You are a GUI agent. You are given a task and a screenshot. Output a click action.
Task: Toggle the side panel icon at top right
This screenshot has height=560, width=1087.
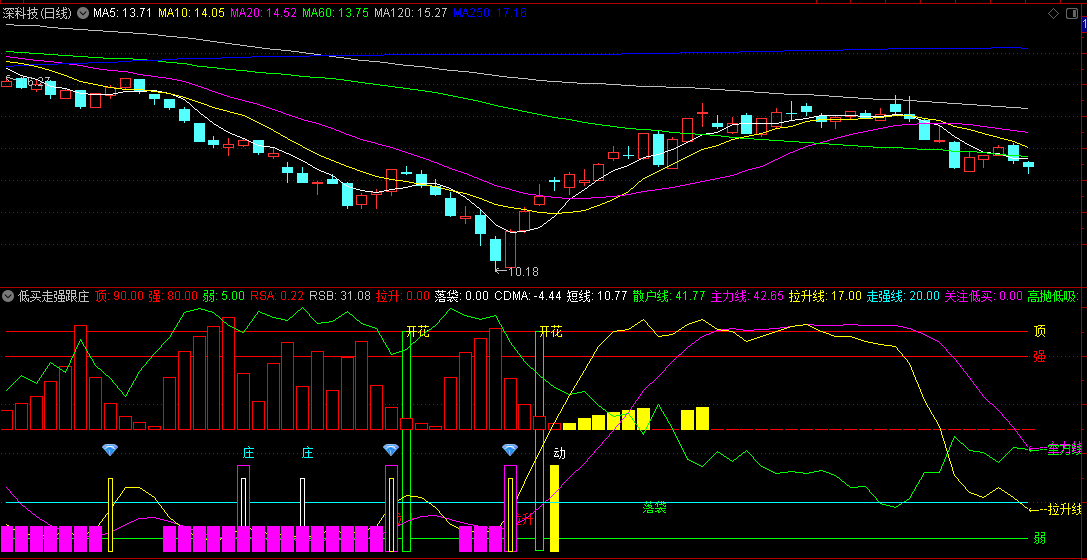pos(1072,13)
